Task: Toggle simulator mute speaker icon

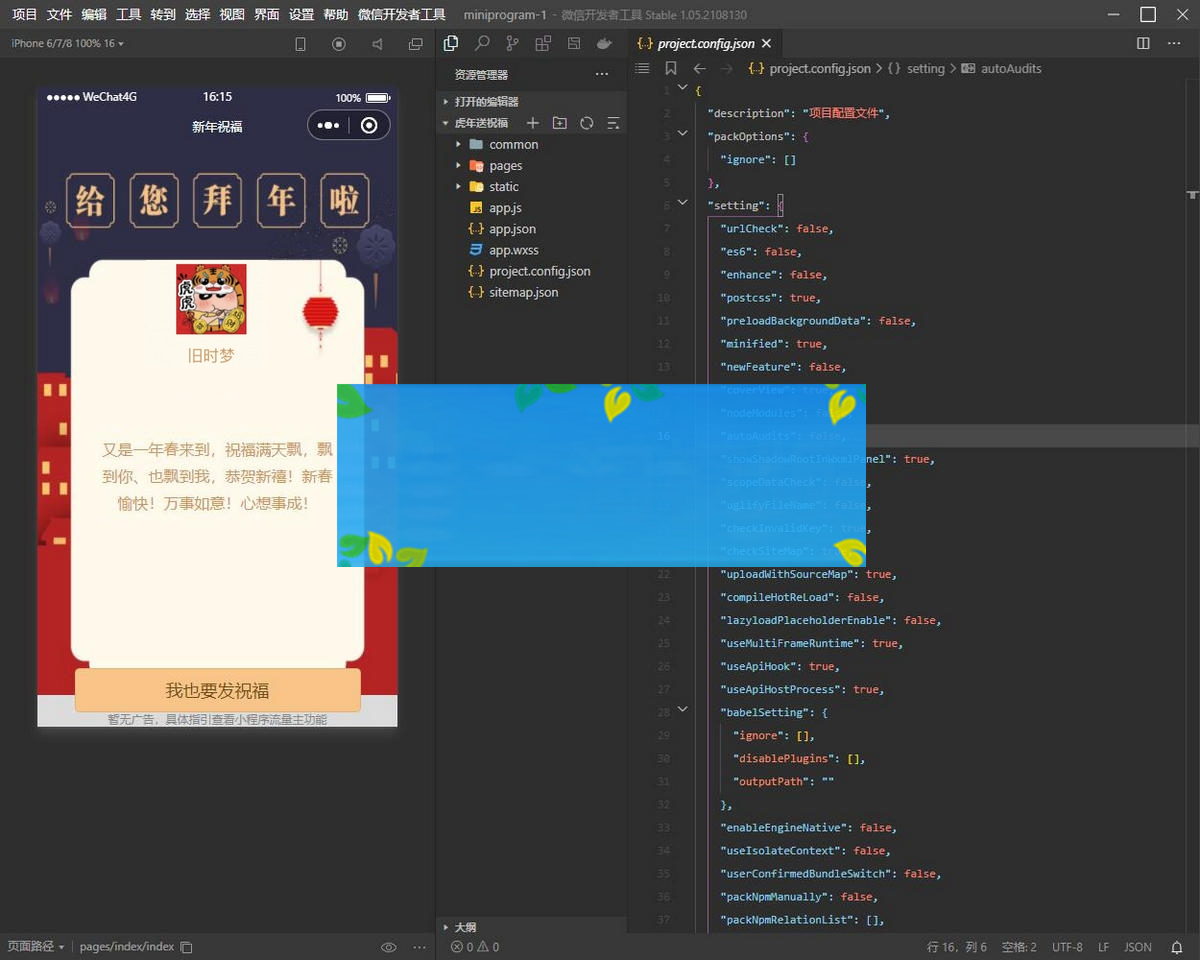Action: (x=377, y=44)
